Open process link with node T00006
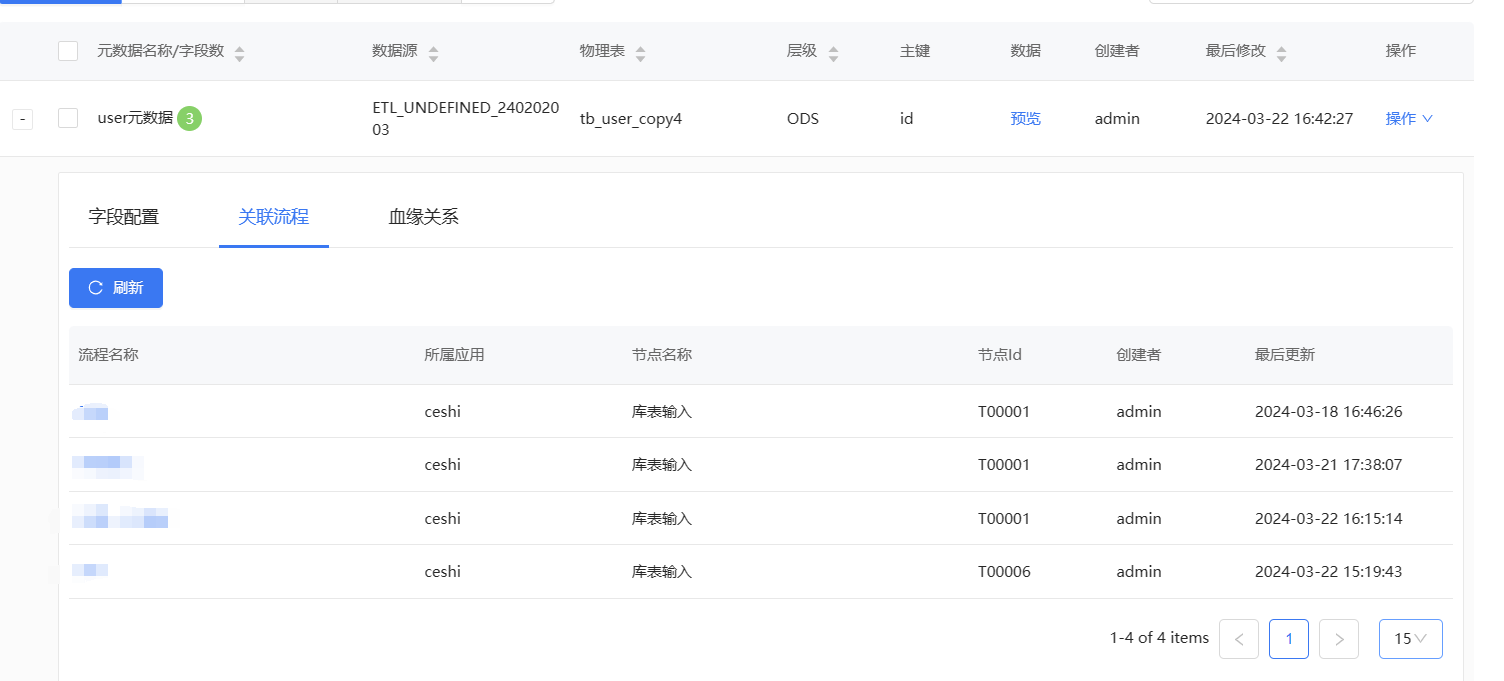1504x681 pixels. (x=91, y=571)
